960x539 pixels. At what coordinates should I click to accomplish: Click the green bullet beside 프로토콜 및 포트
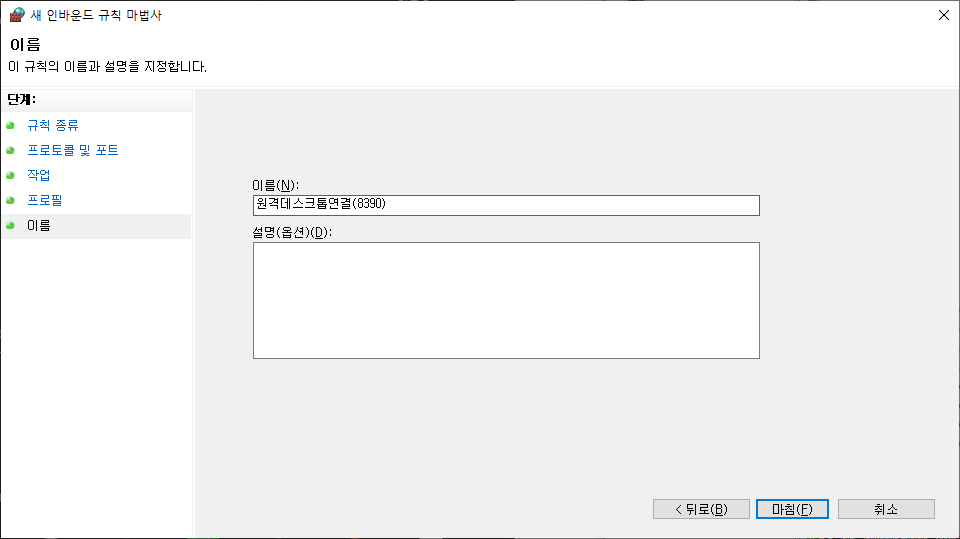[x=10, y=151]
